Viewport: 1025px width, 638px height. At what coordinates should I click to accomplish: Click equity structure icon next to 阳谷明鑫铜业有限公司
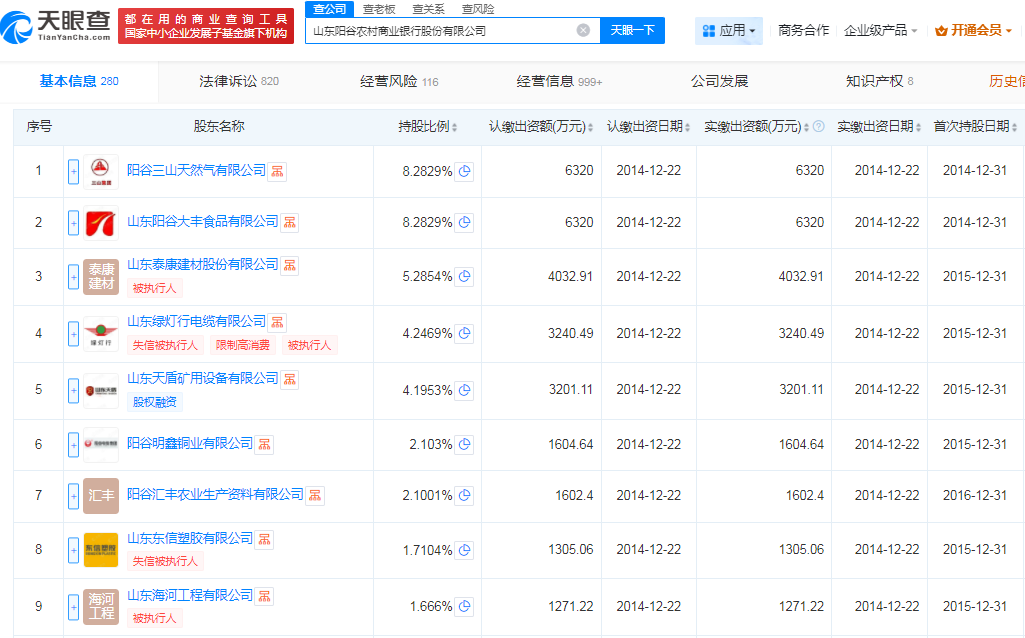tap(265, 444)
